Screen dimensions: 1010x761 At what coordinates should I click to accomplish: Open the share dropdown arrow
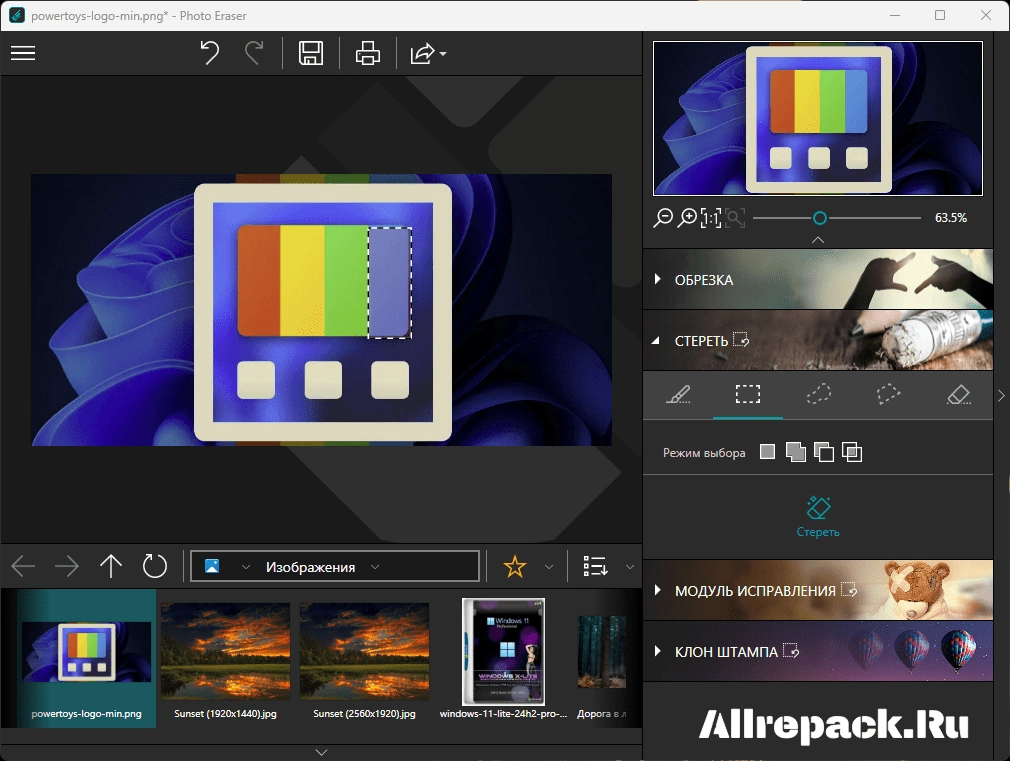(443, 54)
